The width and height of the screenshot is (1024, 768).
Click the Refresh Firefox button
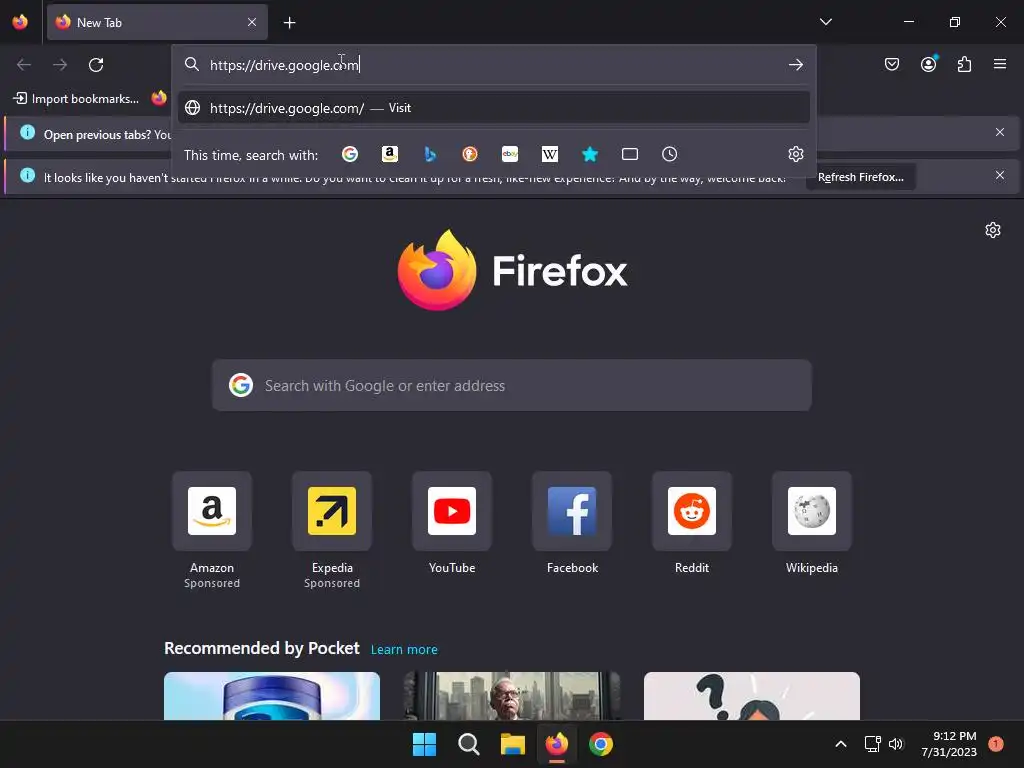[x=861, y=177]
